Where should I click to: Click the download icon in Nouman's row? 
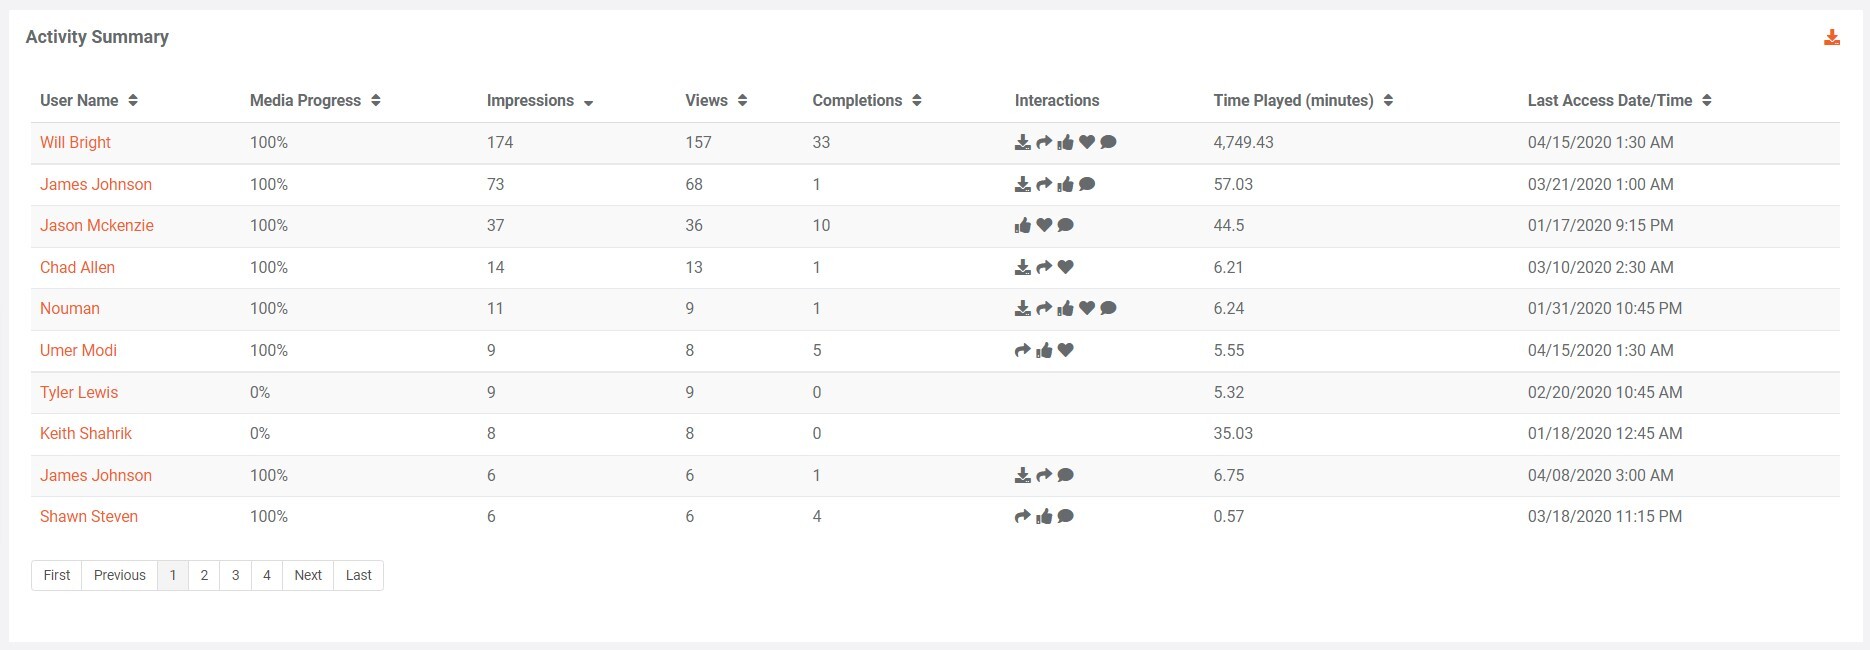1022,309
